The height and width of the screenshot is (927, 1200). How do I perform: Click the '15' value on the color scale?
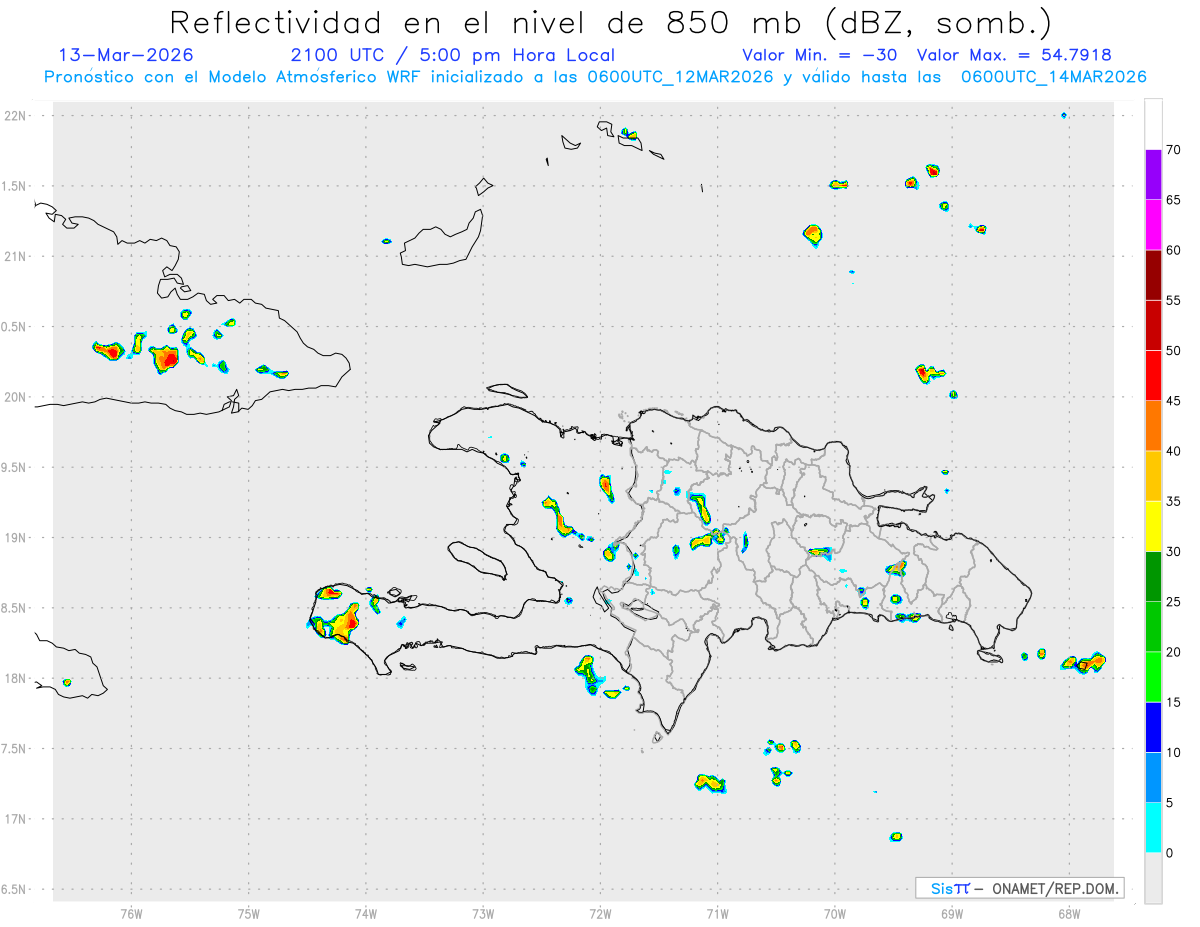[1173, 702]
